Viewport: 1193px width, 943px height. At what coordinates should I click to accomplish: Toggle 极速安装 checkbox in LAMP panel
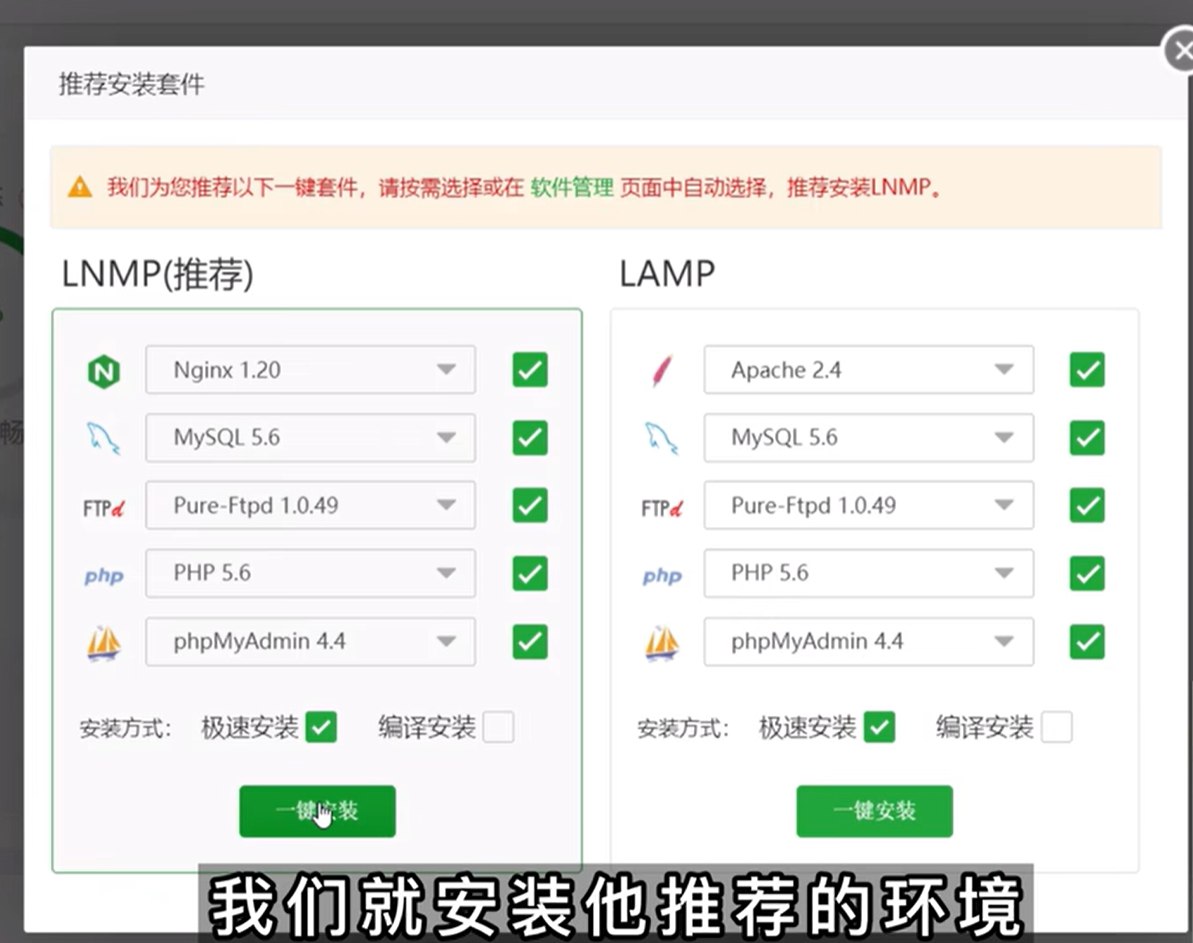(x=879, y=727)
